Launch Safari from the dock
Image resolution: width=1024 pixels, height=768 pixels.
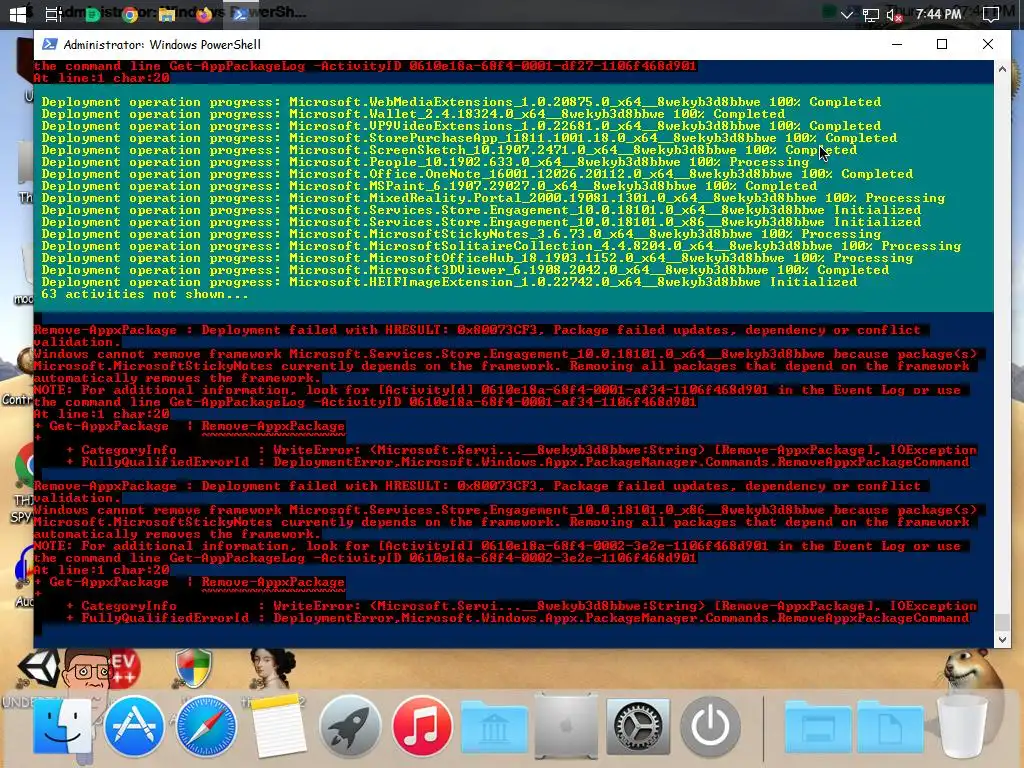tap(206, 727)
